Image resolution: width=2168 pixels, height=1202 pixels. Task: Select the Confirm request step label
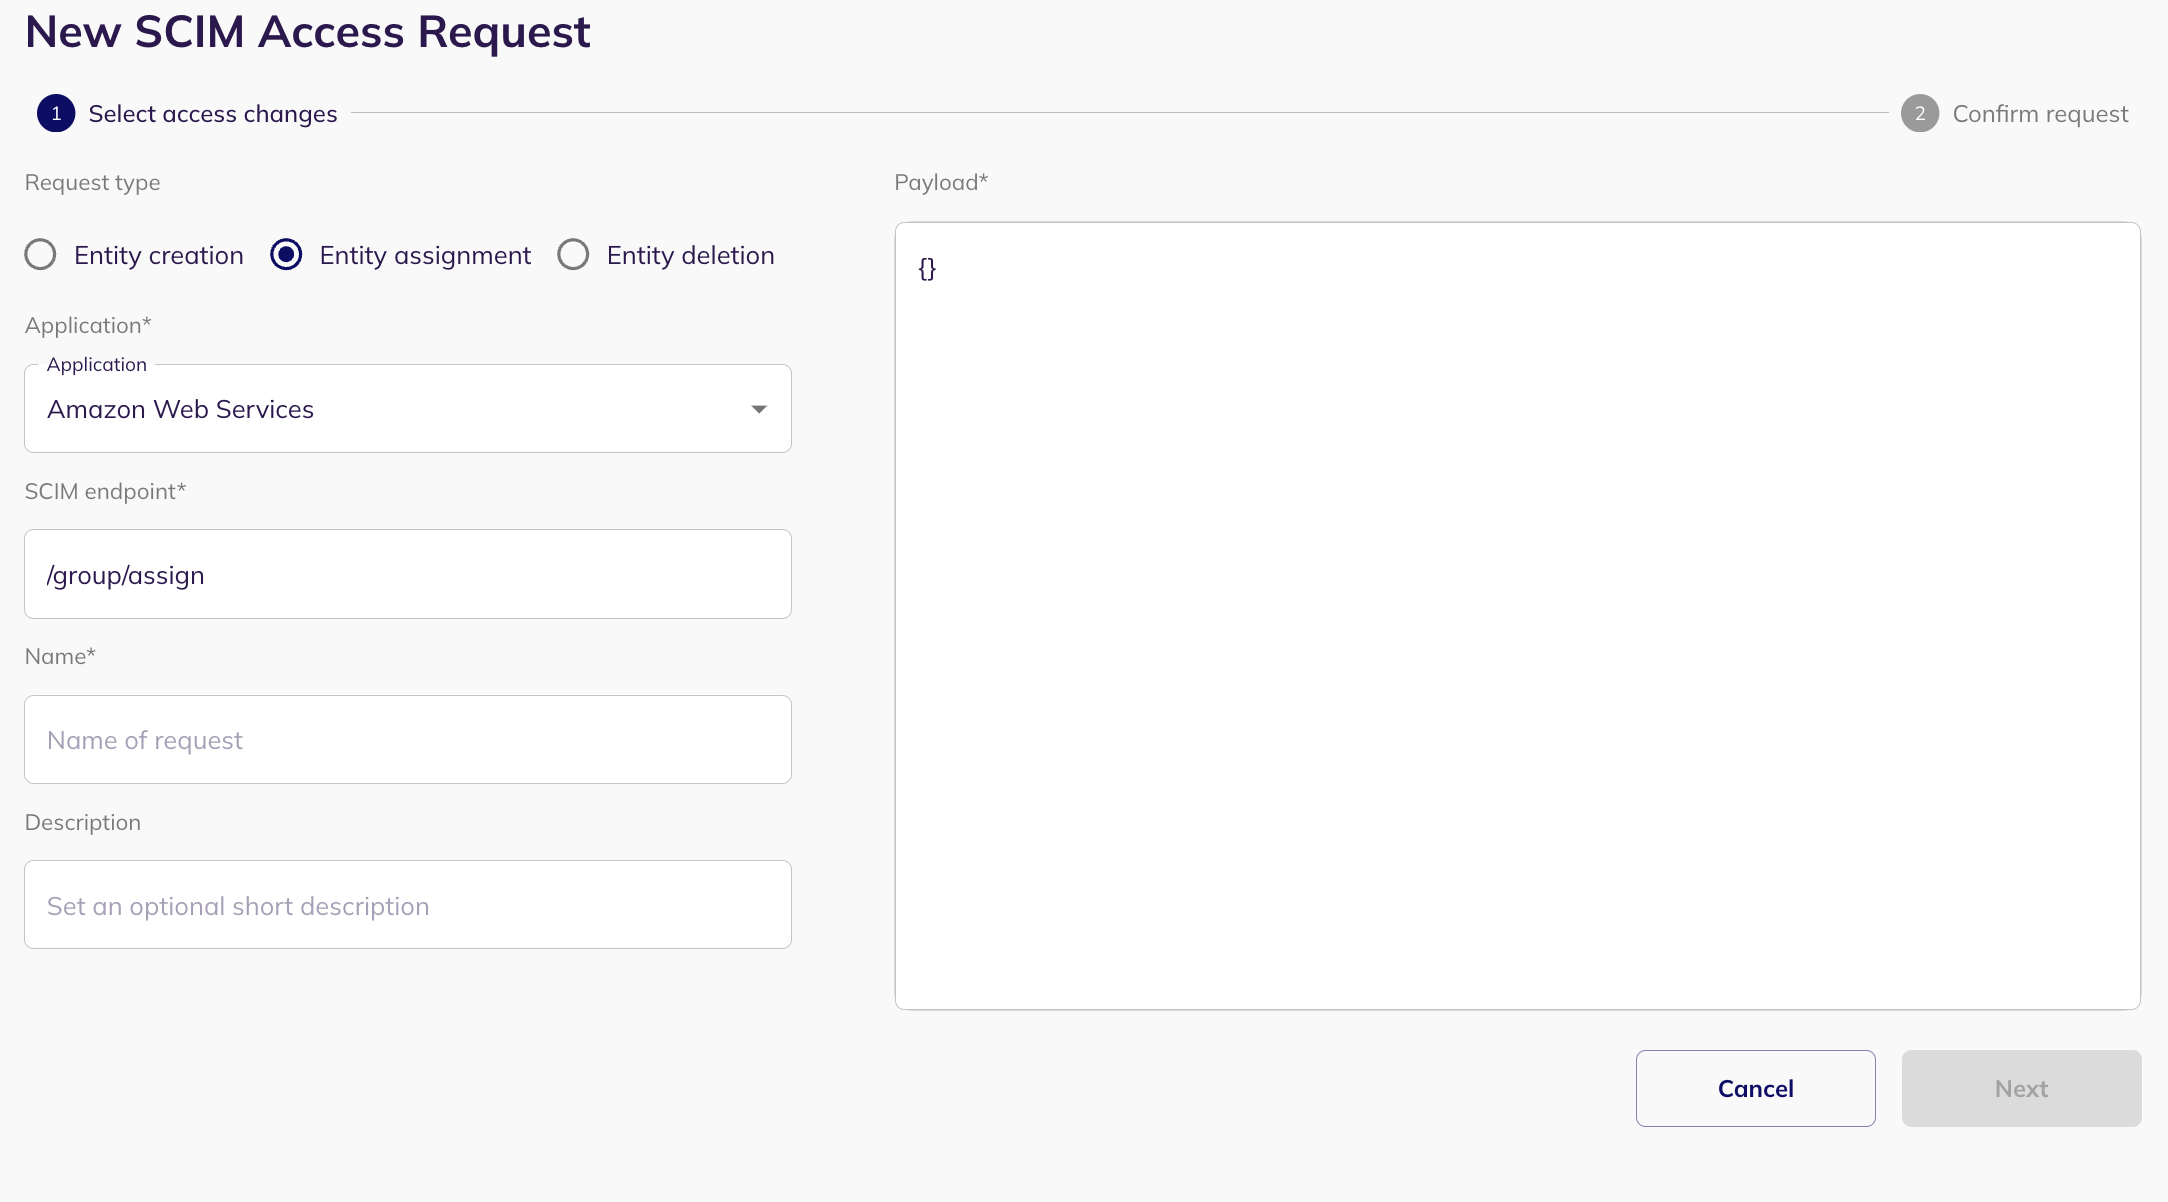[2040, 114]
